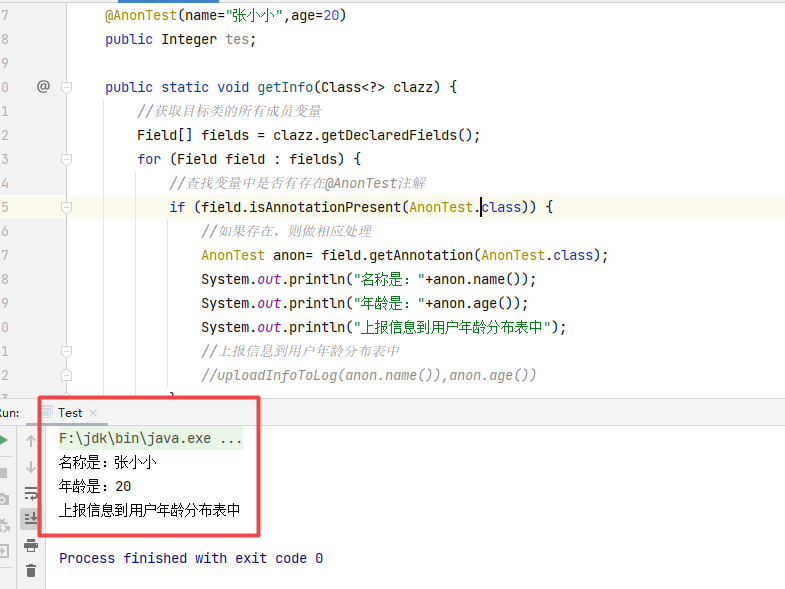Click the comment 如果存在,则做相应处理
Screen dimensions: 785x589
[286, 231]
